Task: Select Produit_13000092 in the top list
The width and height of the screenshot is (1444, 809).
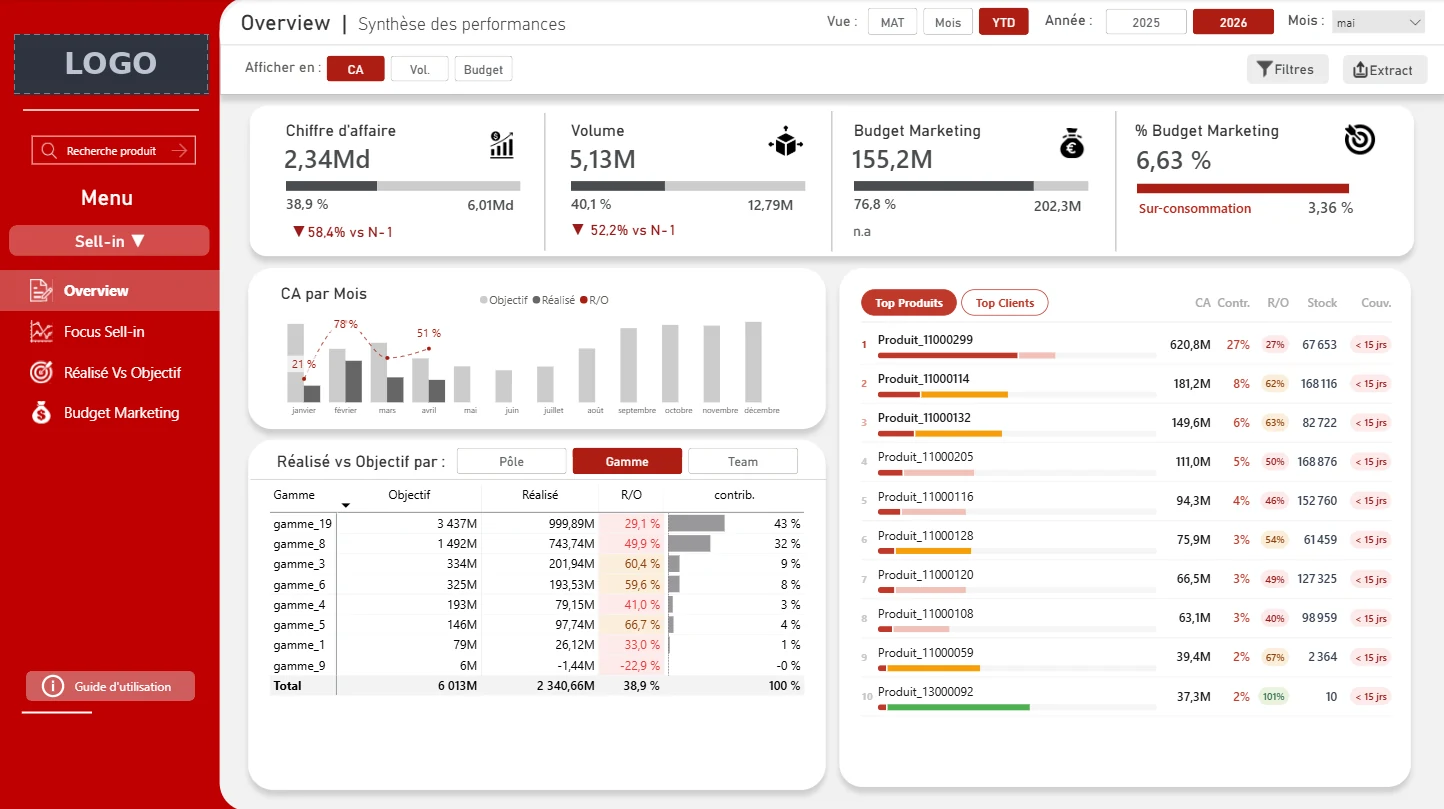Action: coord(925,691)
